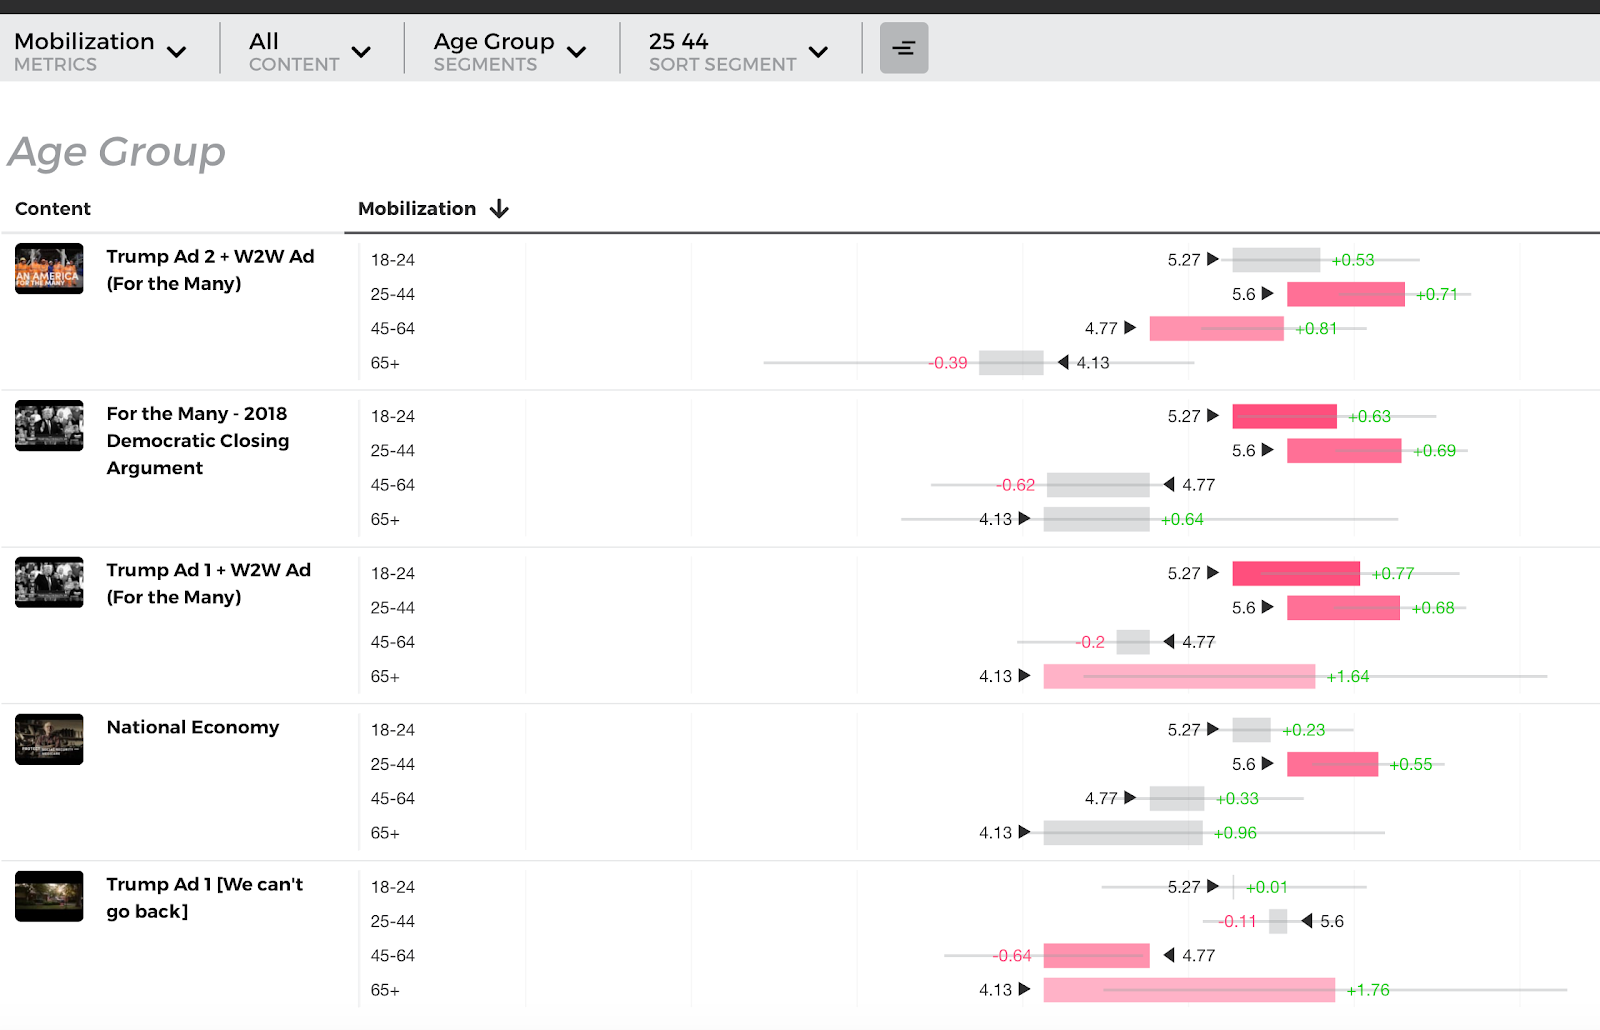Open the Mobilization metrics dropdown

coord(100,50)
